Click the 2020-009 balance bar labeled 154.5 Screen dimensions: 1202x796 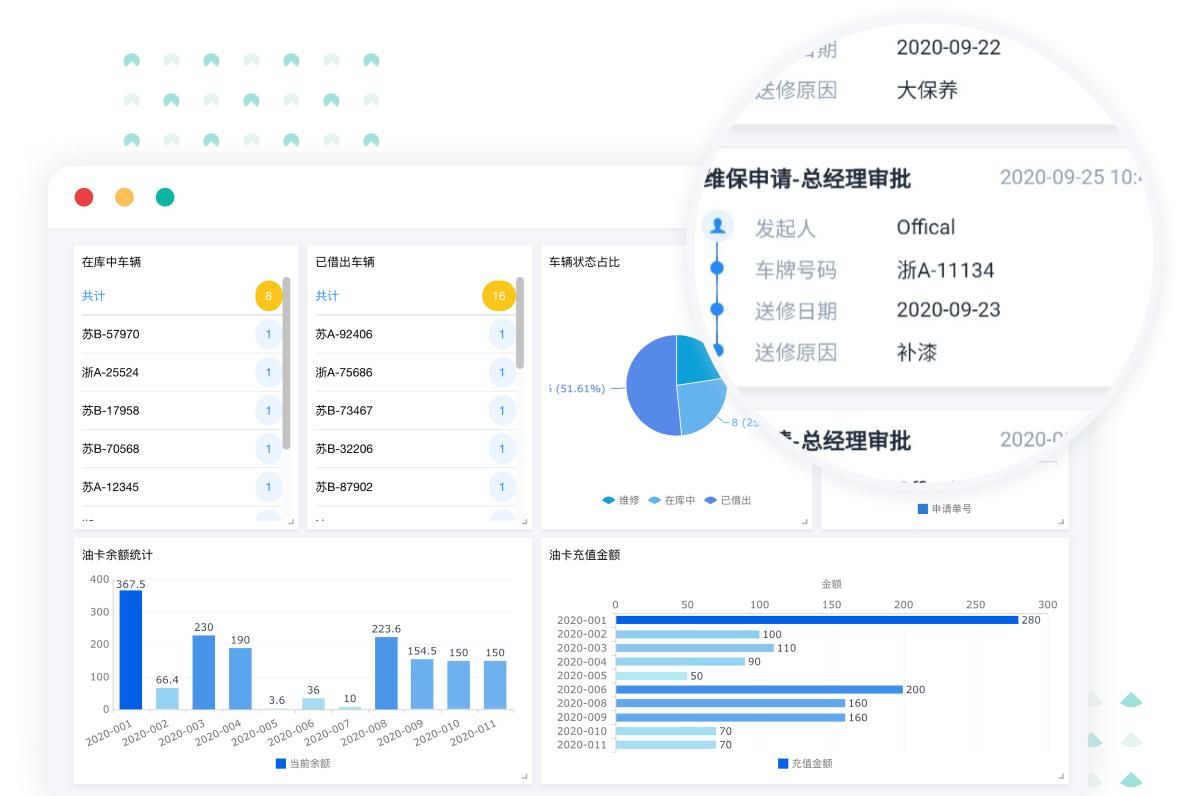coord(422,684)
